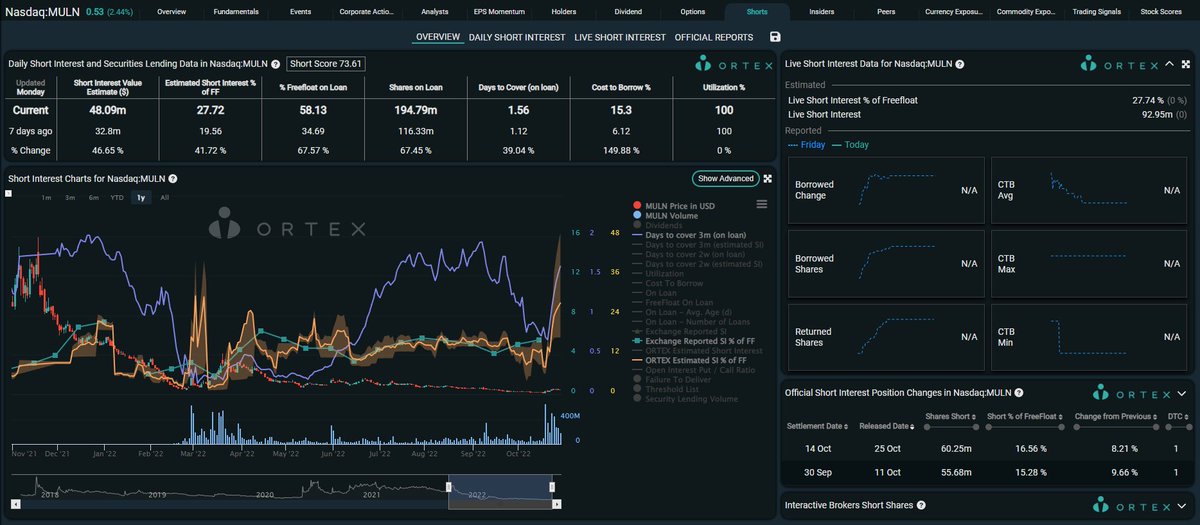This screenshot has height=525, width=1200.
Task: Open the Stock Scores tab
Action: (x=1161, y=12)
